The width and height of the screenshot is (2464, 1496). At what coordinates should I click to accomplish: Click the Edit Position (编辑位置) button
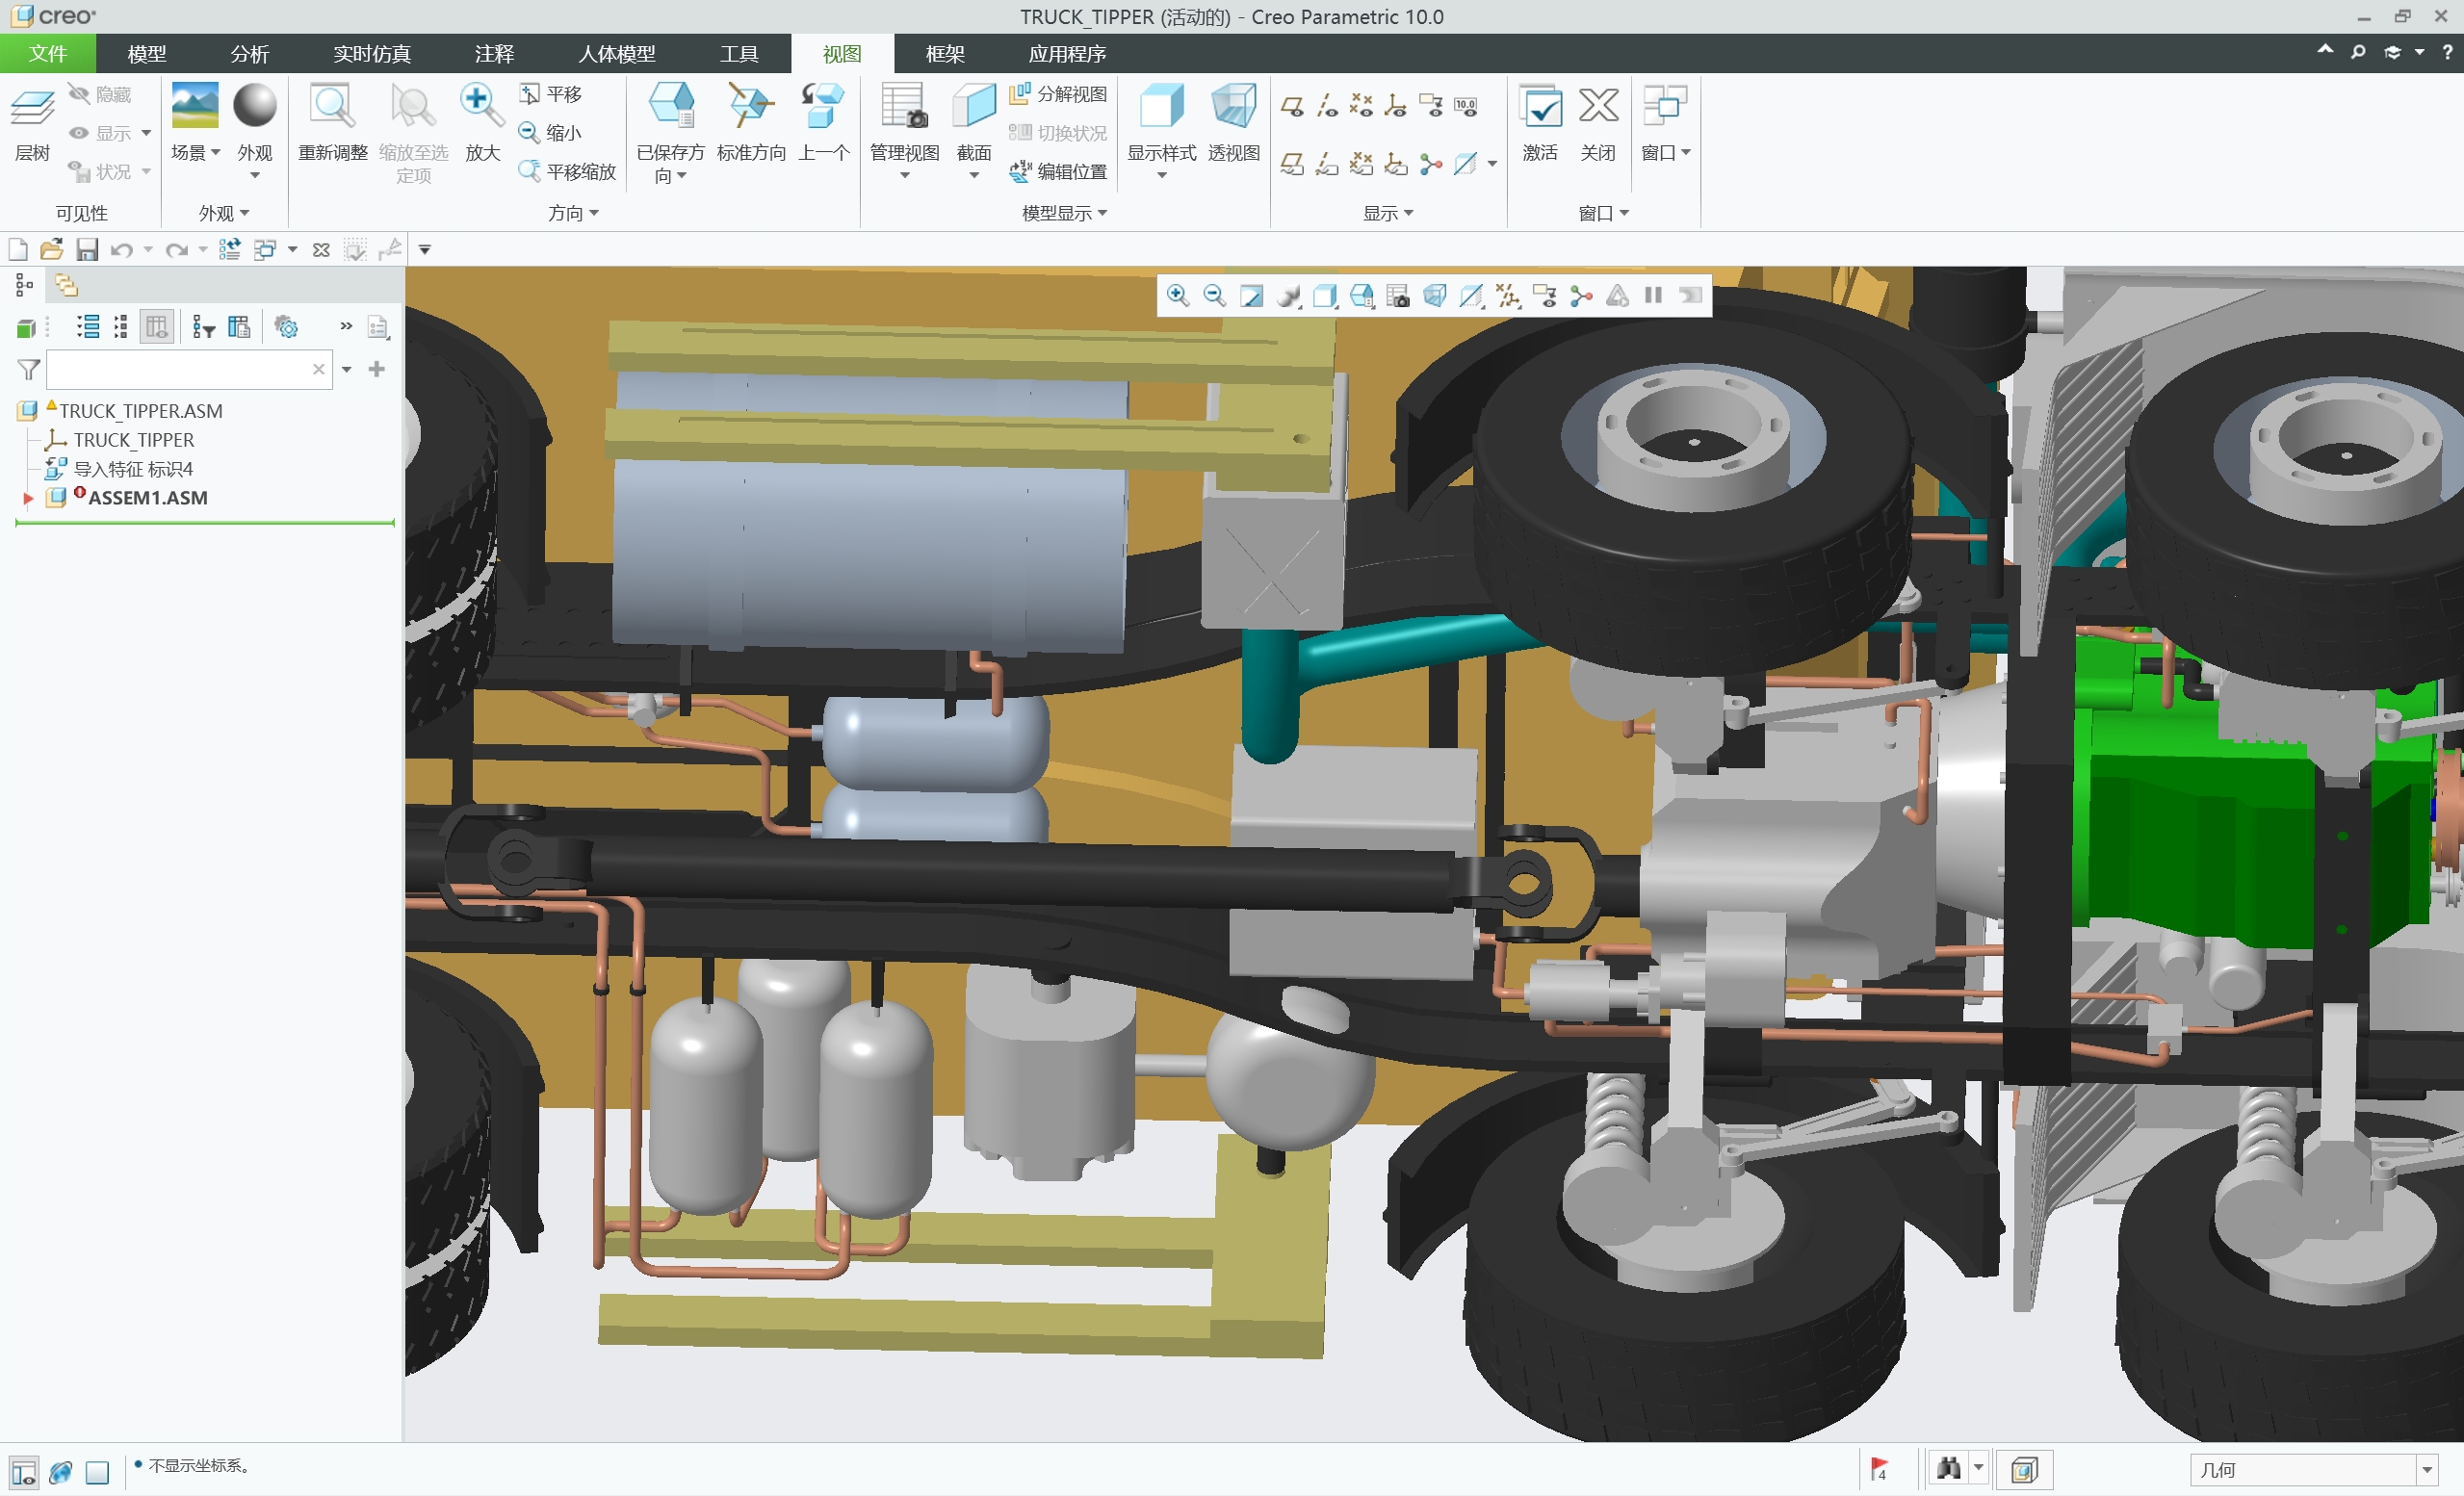coord(1059,172)
